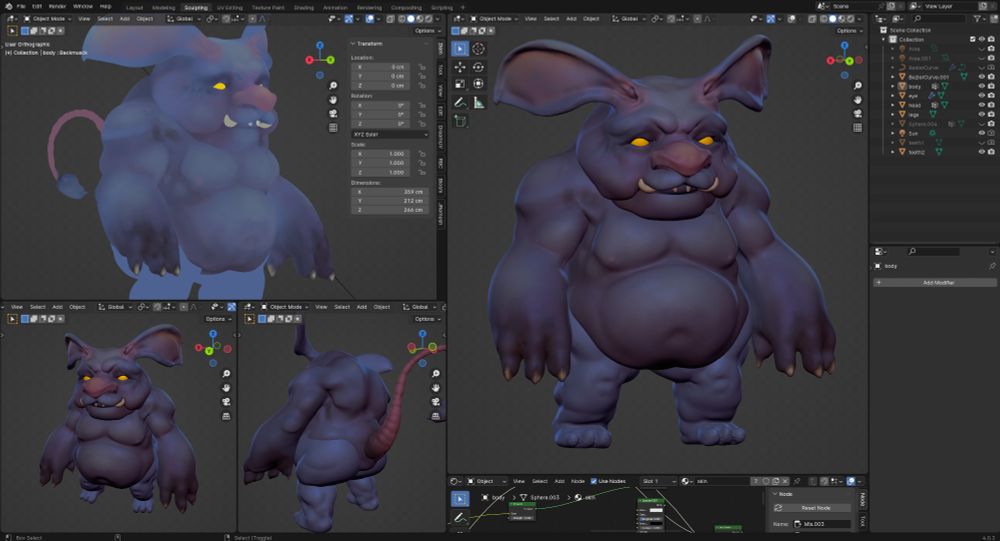Click zoom magnifier in bottom-left viewport
Image resolution: width=1000 pixels, height=541 pixels.
226,374
